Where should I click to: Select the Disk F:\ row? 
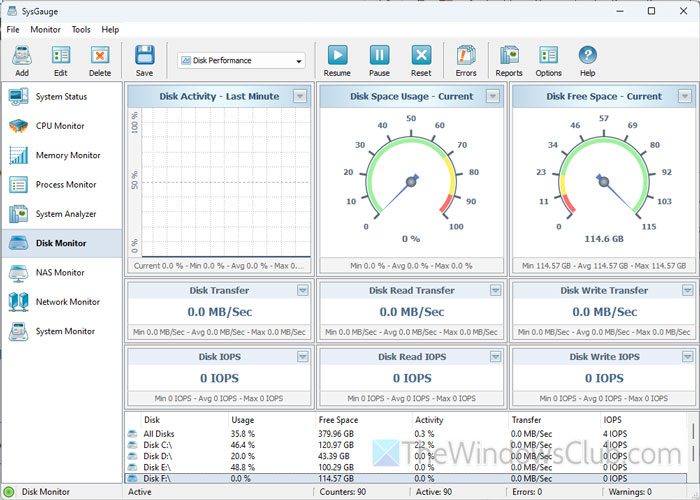click(406, 479)
